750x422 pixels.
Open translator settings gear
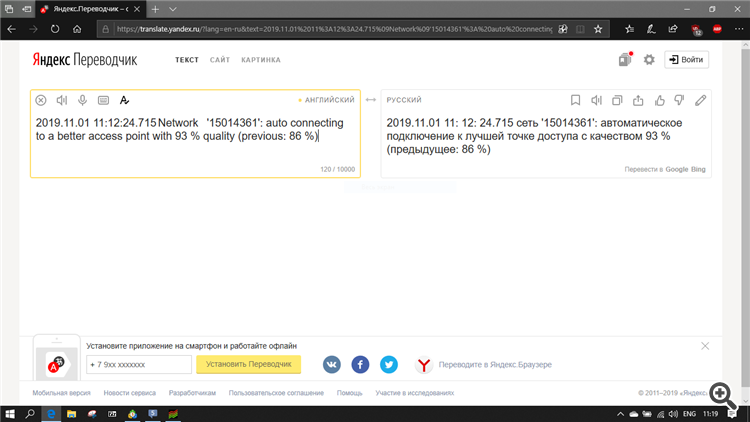pos(649,60)
